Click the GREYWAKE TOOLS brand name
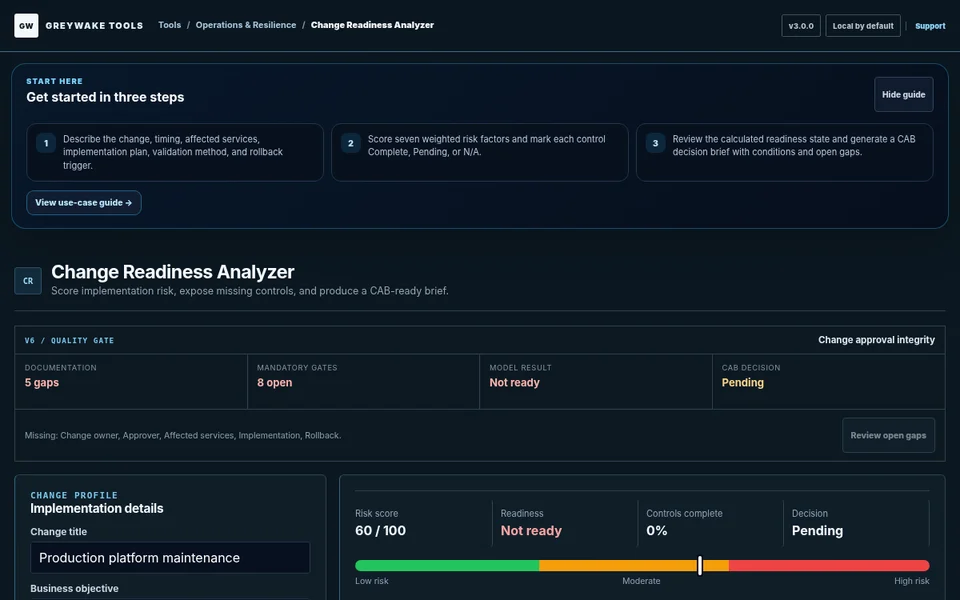960x600 pixels. pos(94,26)
